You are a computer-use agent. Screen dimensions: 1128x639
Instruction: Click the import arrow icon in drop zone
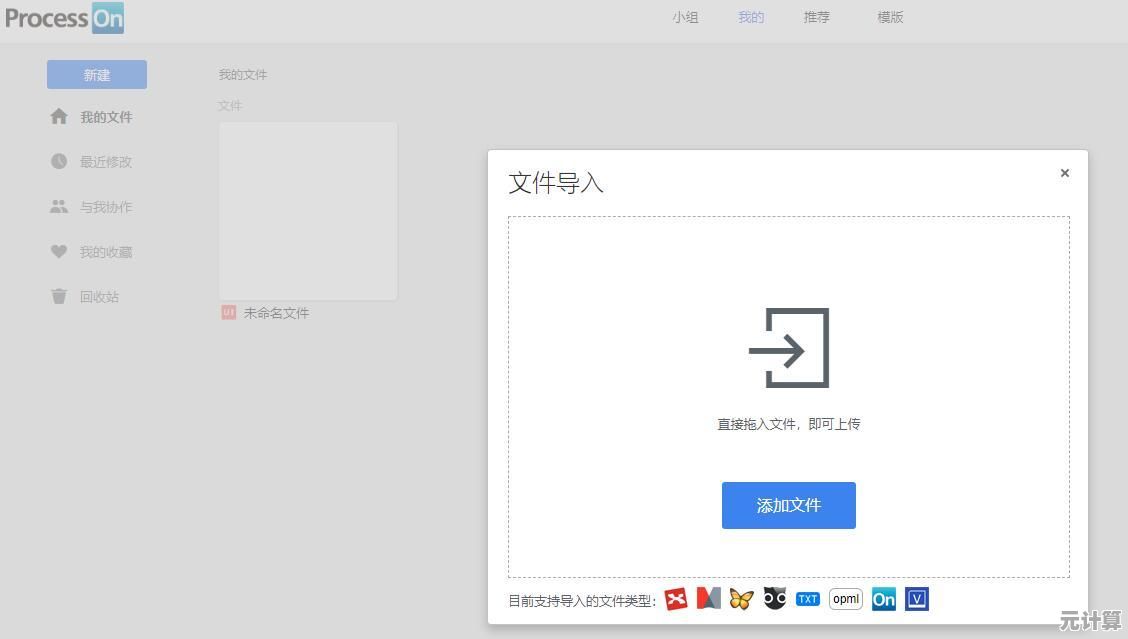(789, 348)
